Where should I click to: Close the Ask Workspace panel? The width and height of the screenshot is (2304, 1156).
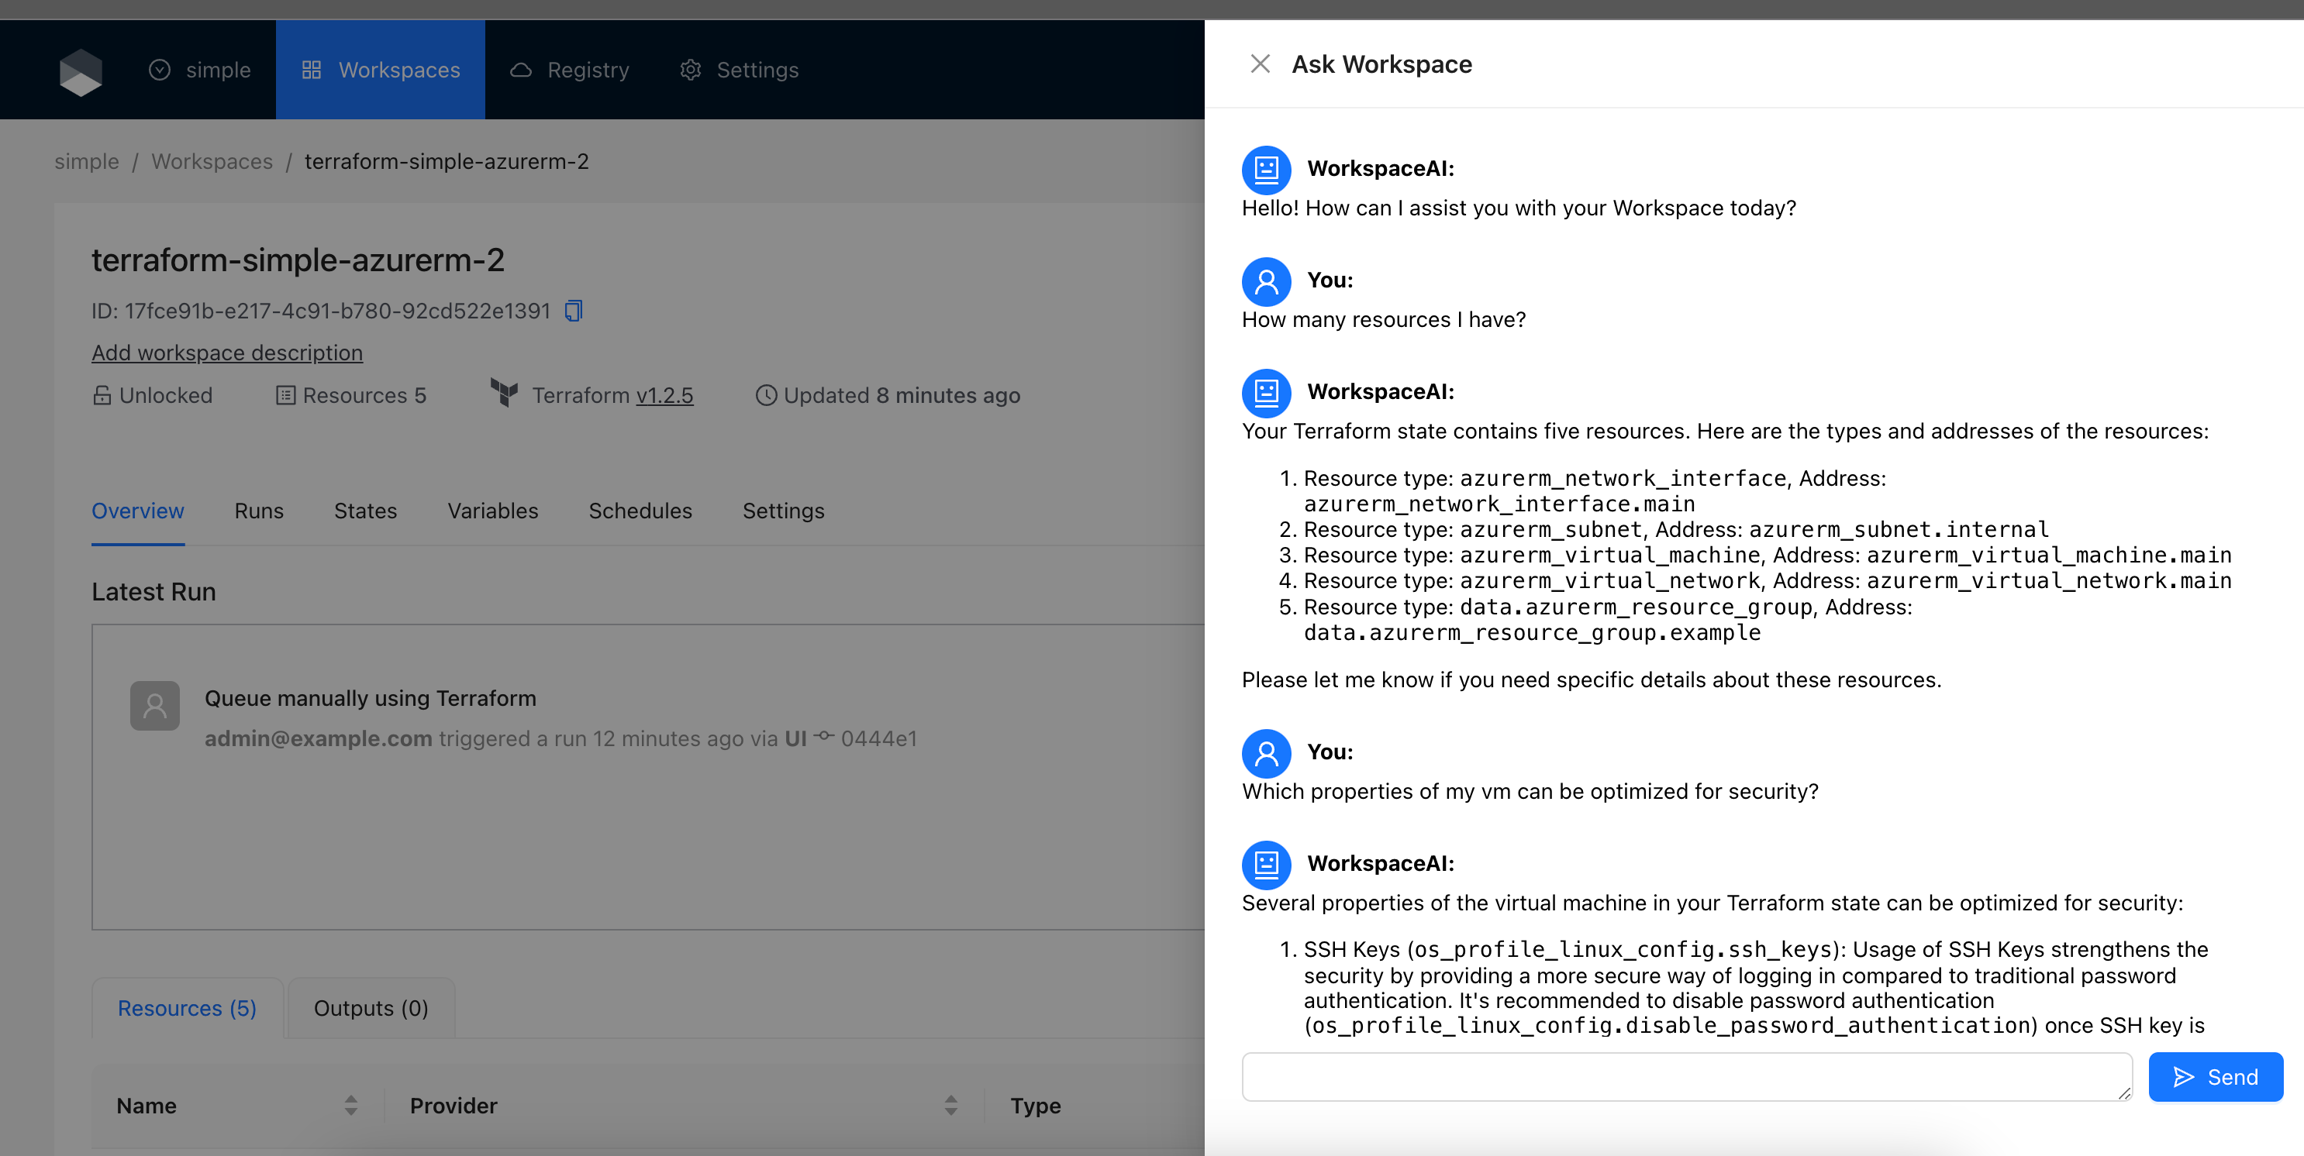1259,64
